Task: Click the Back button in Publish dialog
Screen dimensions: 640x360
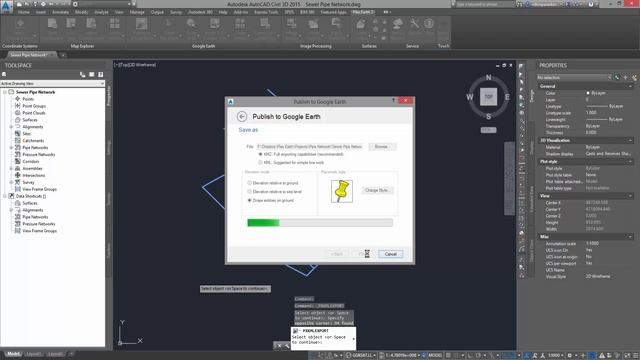Action: click(x=337, y=254)
